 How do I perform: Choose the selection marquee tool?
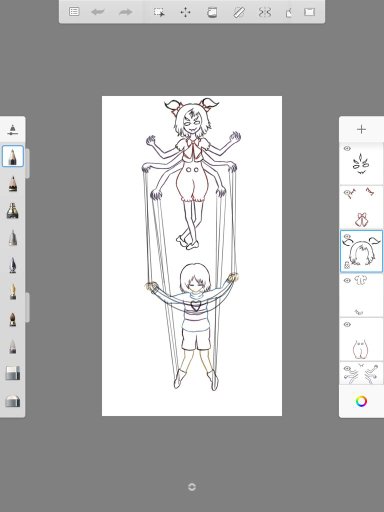click(159, 12)
